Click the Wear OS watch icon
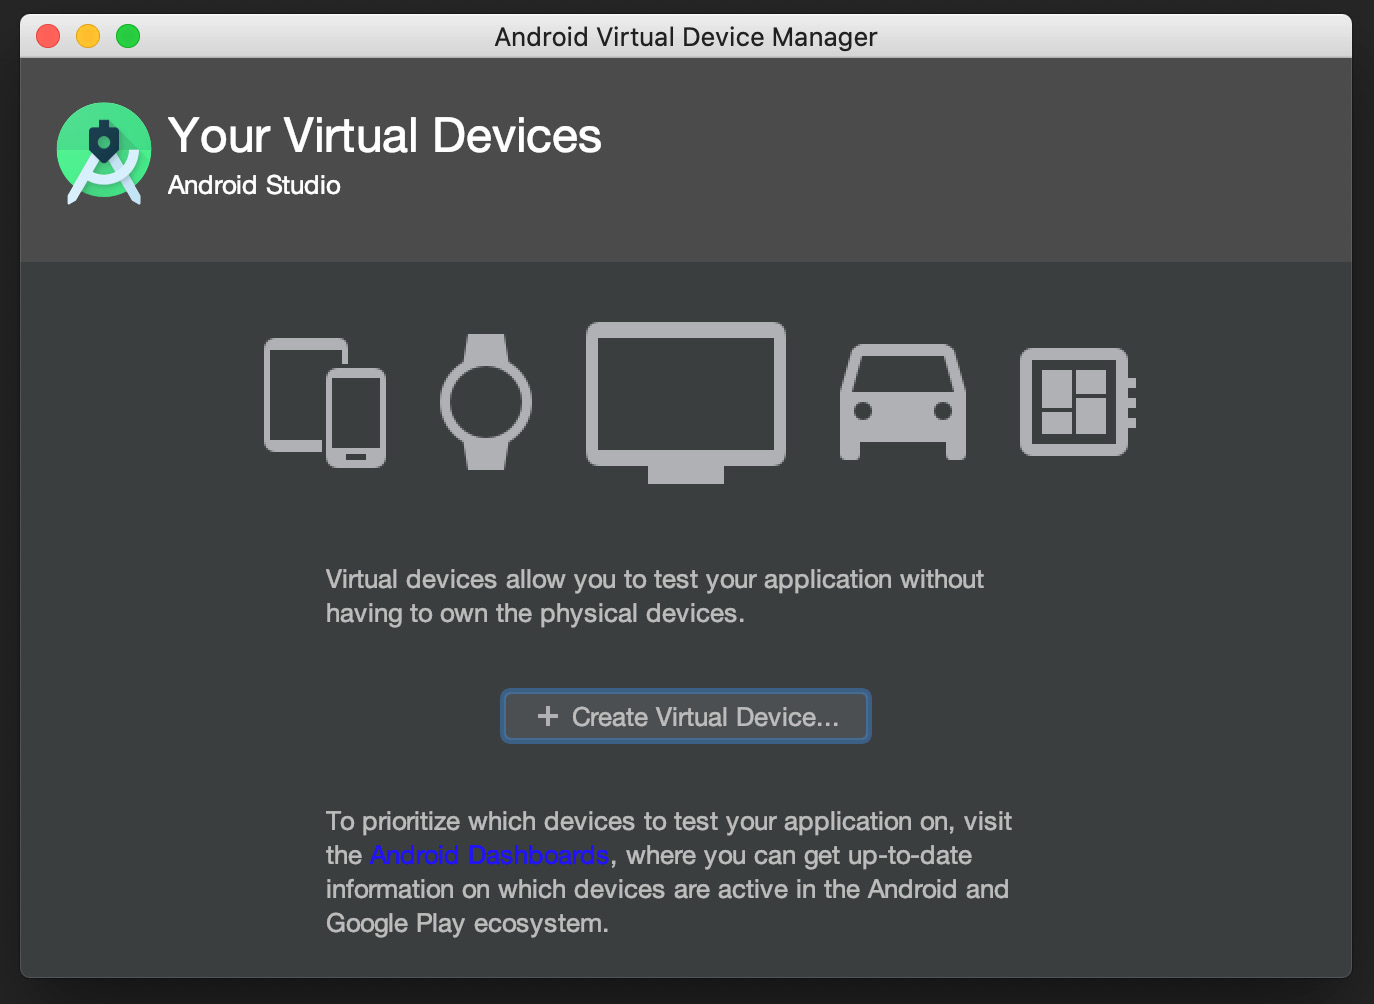The height and width of the screenshot is (1004, 1374). pos(486,402)
